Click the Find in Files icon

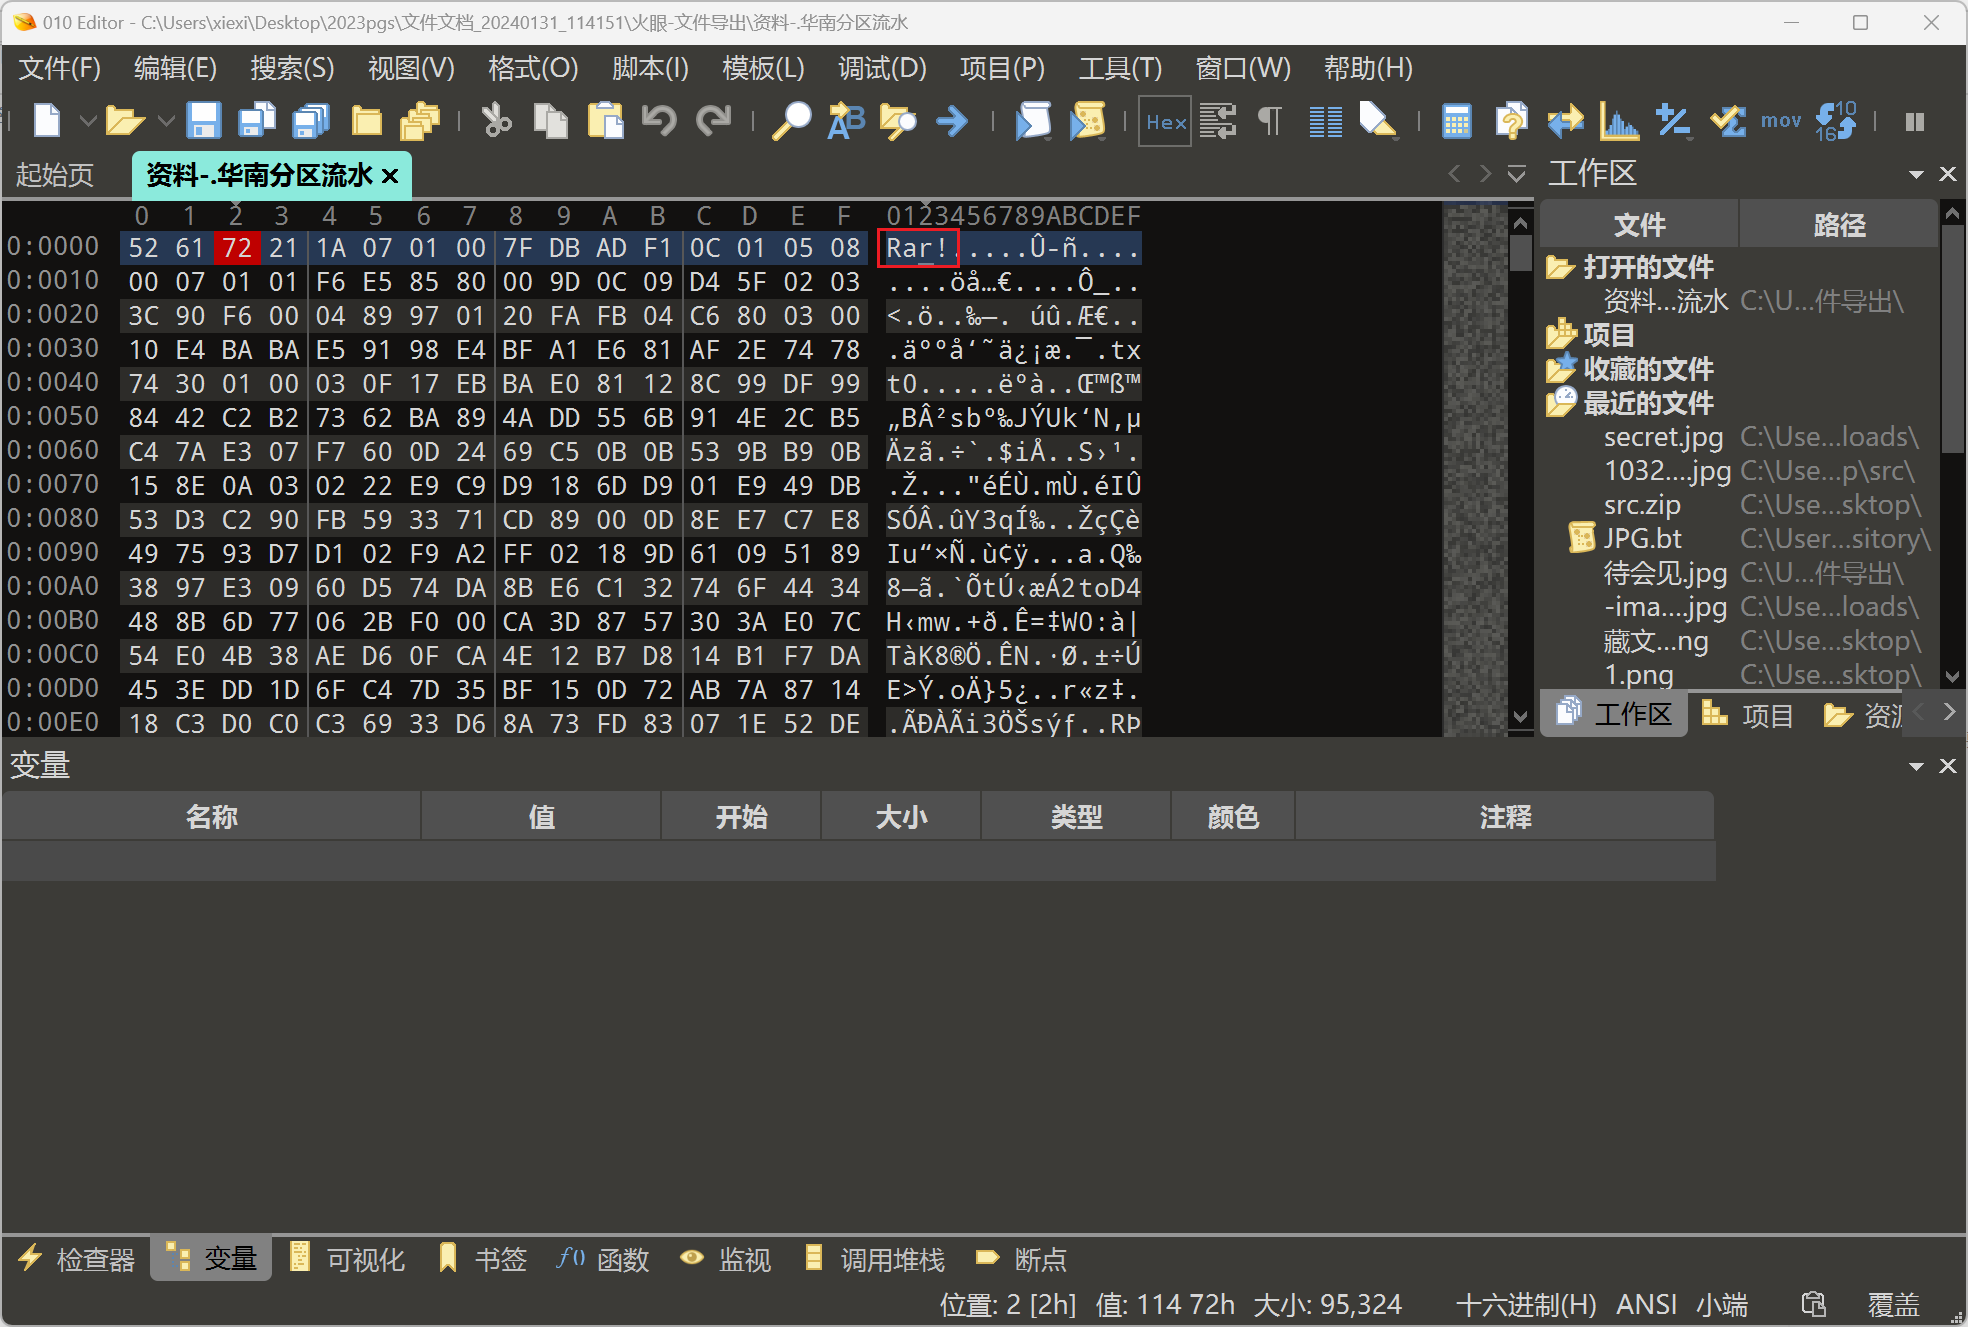(x=899, y=121)
